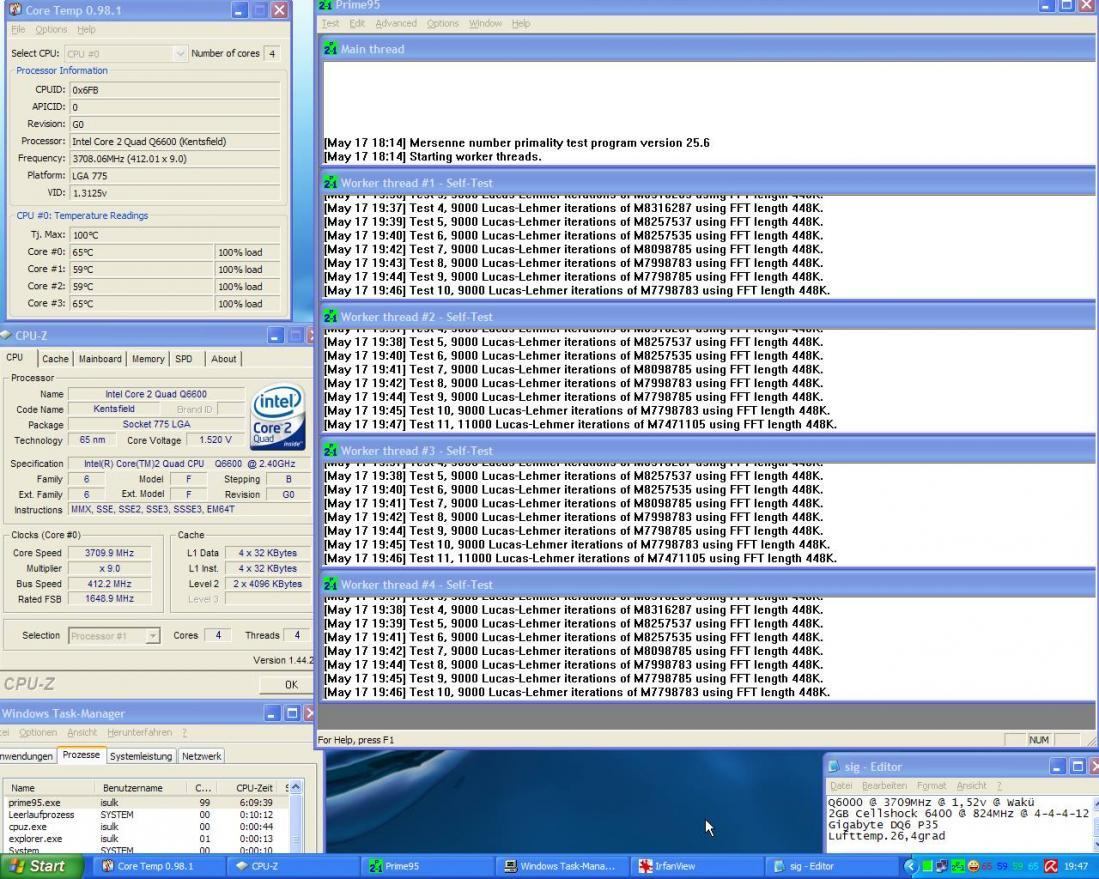Switch to CPU-Z Mainboard tab
1099x879 pixels.
tap(100, 359)
